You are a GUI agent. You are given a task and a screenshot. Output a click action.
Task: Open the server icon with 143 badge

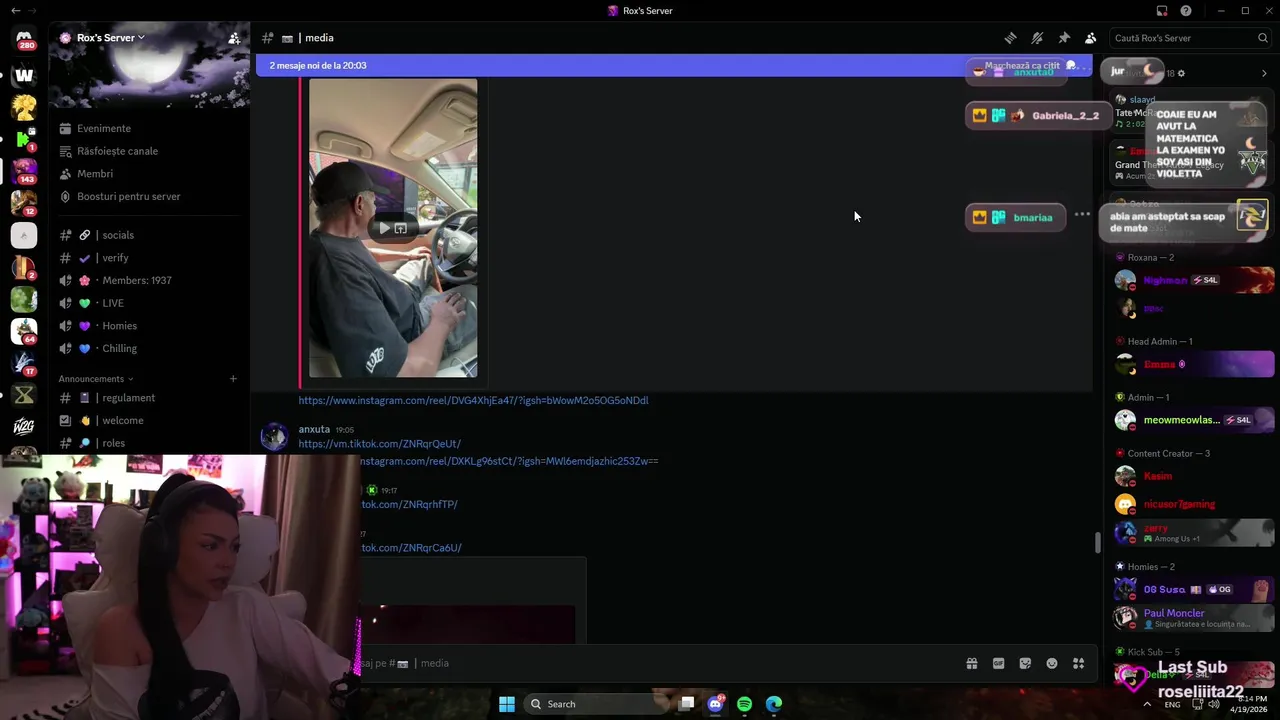tap(24, 171)
